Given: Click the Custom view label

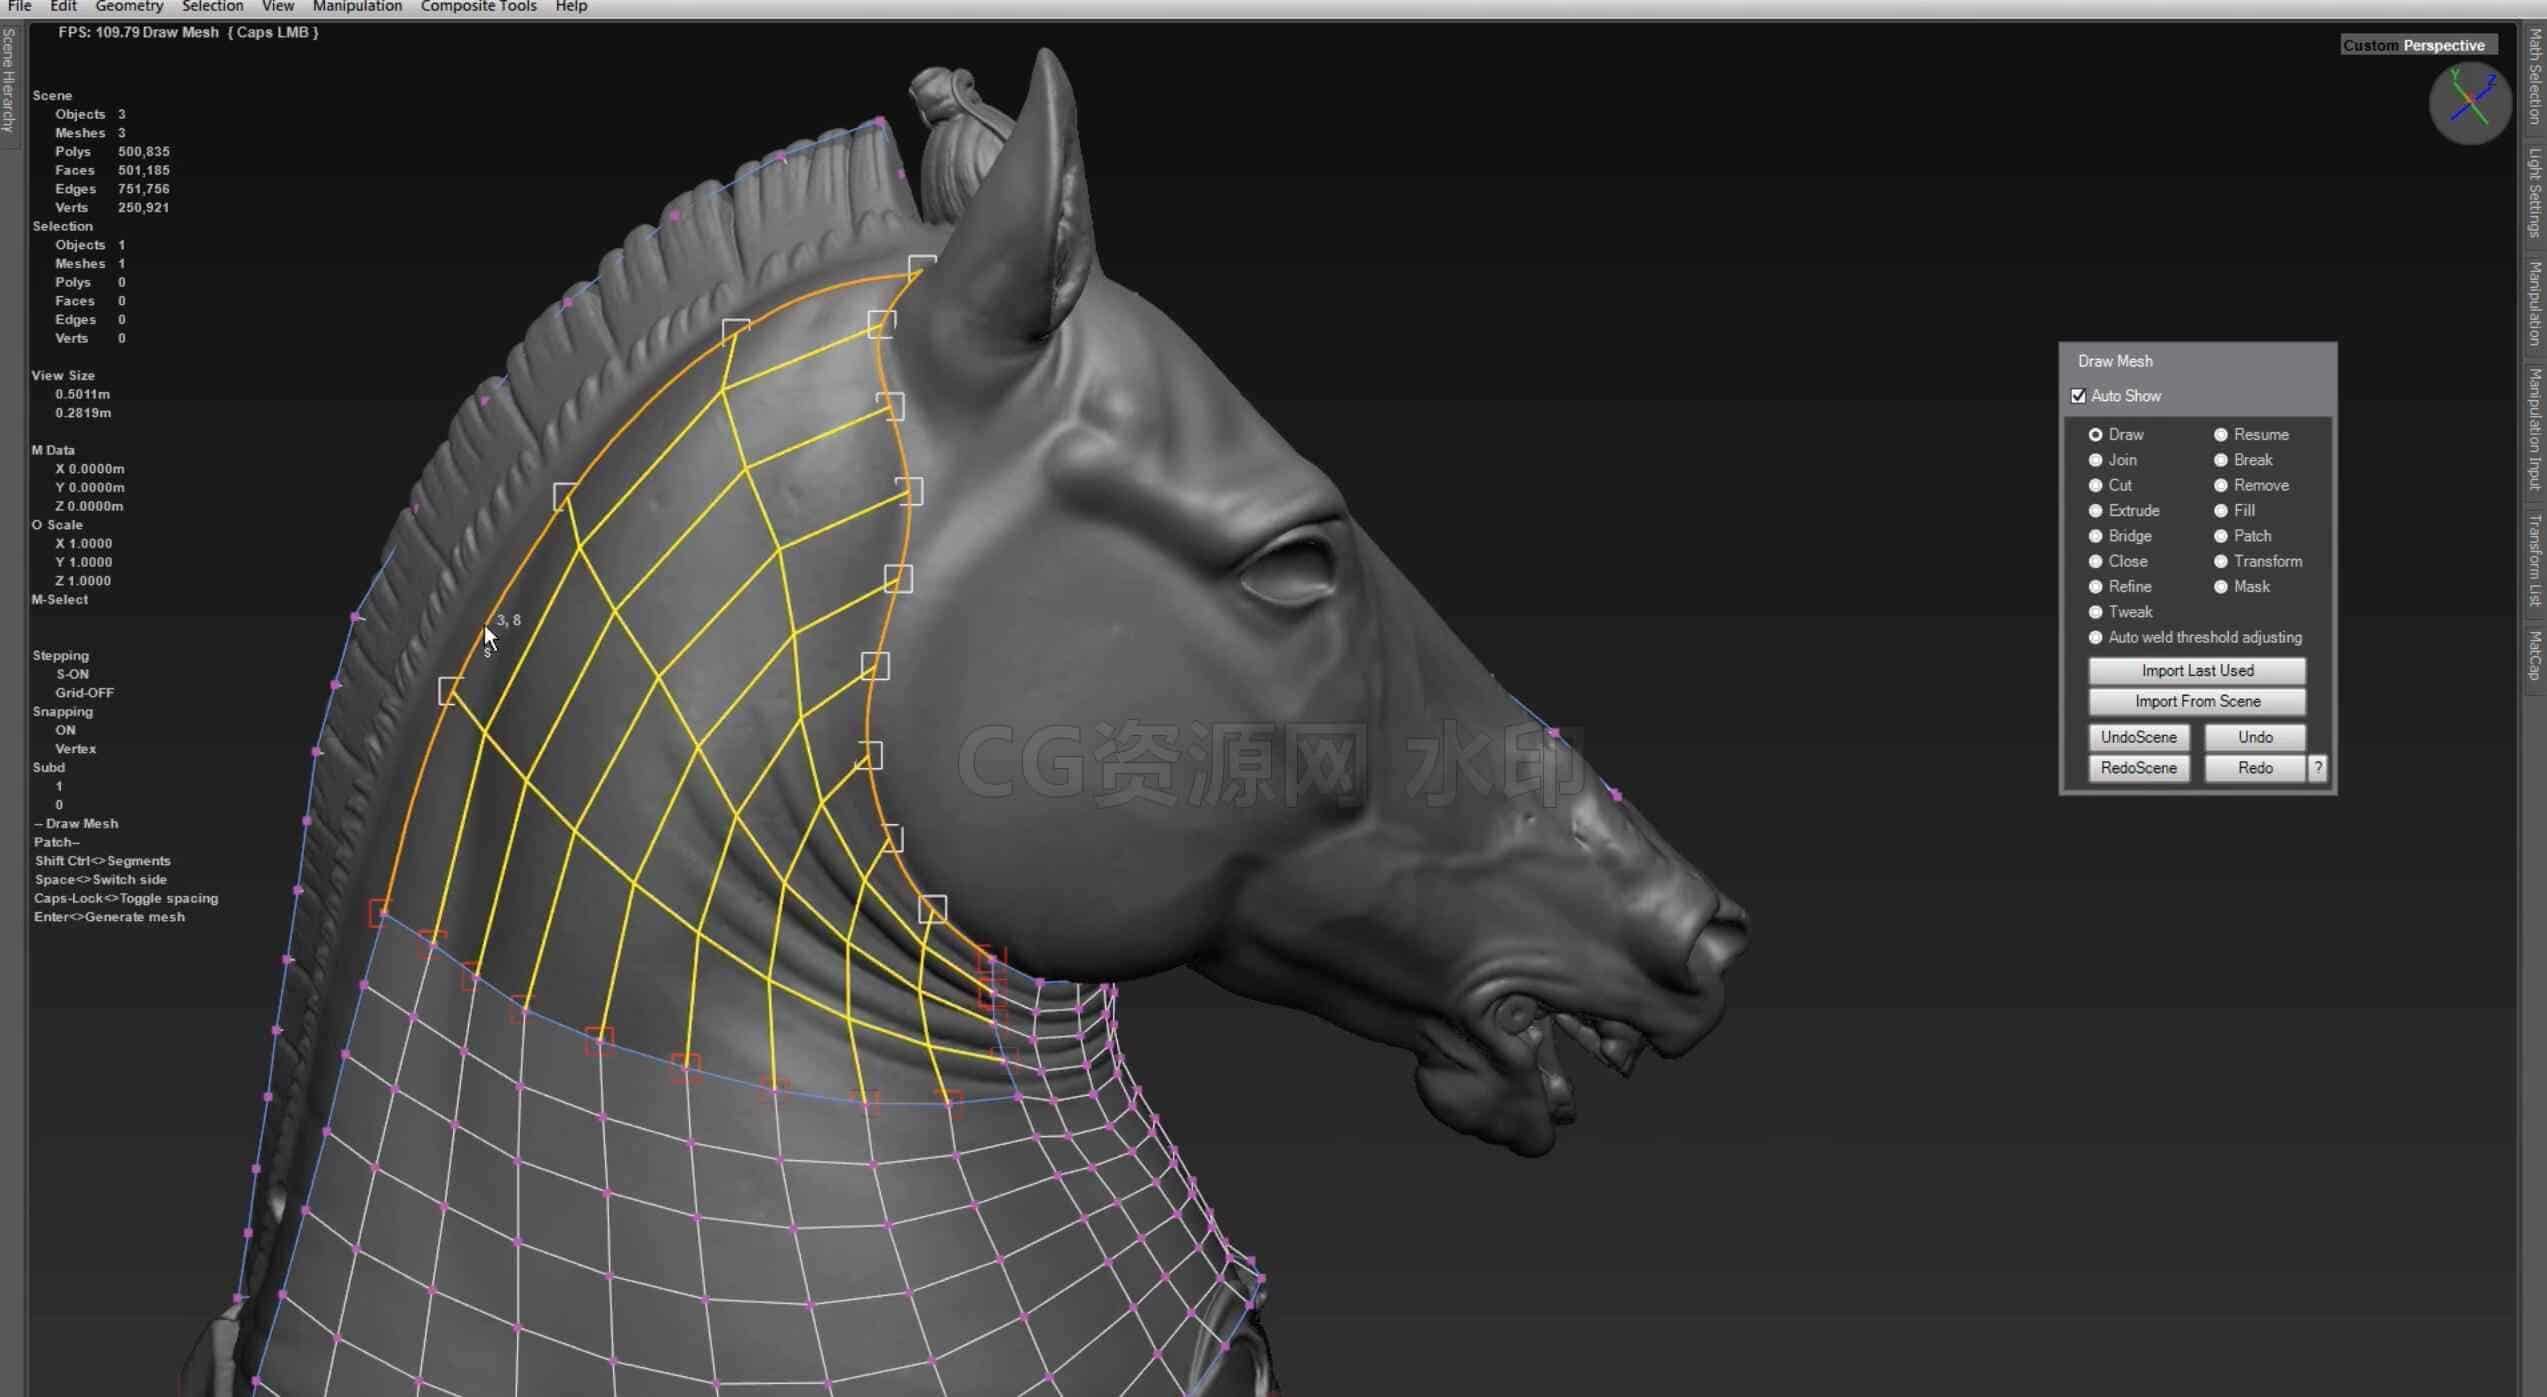Looking at the screenshot, I should pos(2369,46).
